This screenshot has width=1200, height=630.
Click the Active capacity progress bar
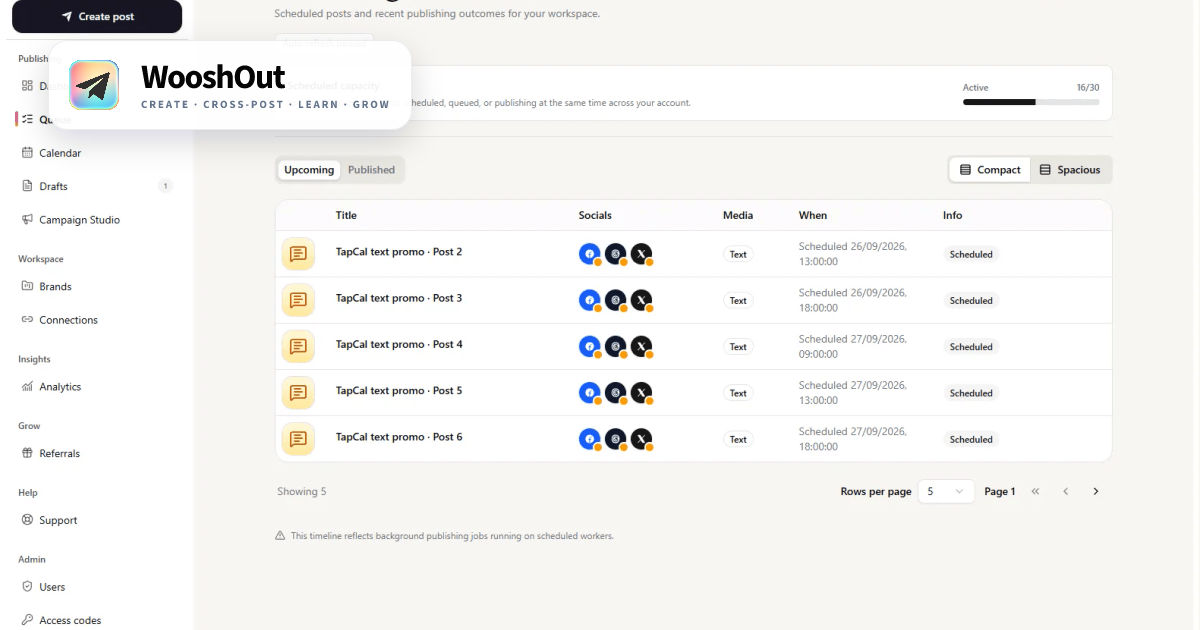tap(1031, 102)
